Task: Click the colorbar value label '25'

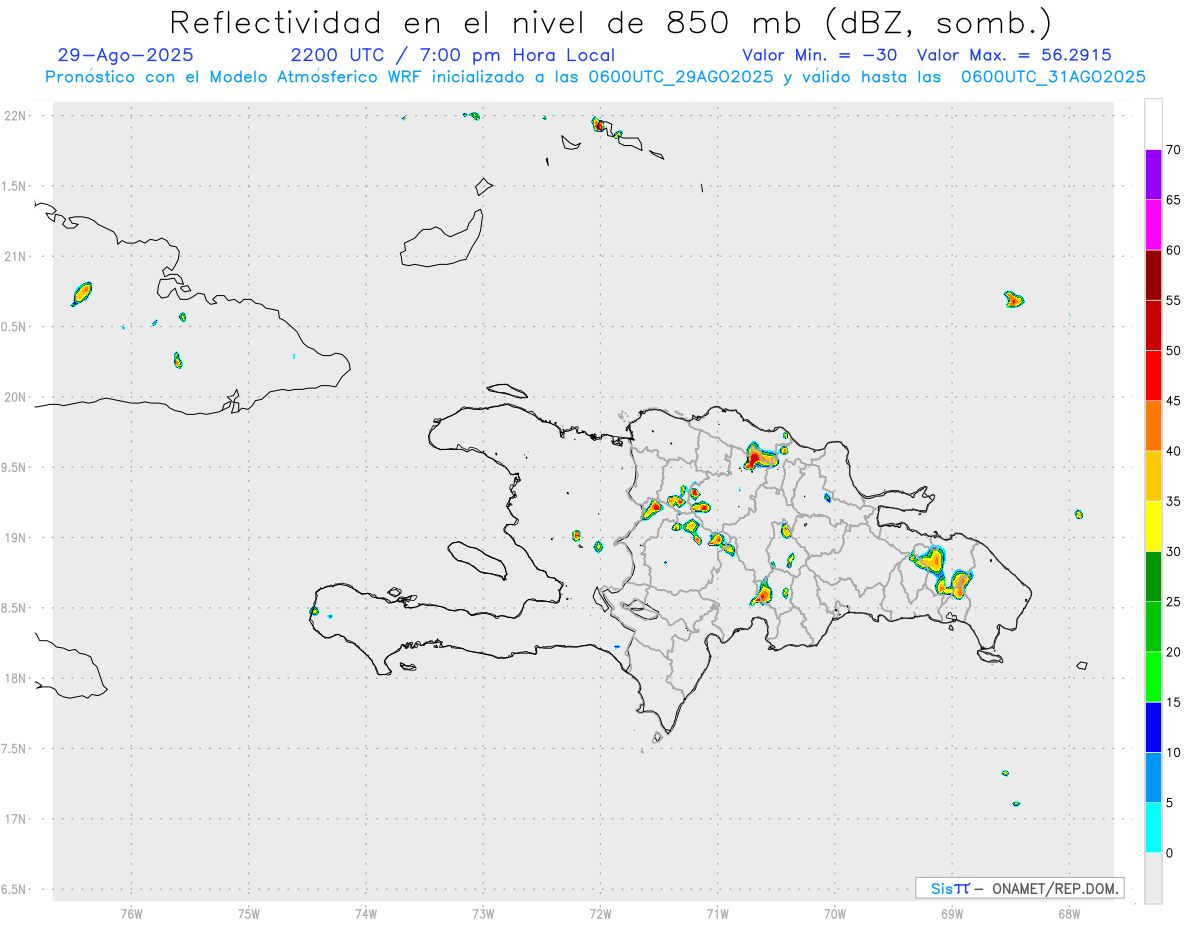Action: [1175, 602]
